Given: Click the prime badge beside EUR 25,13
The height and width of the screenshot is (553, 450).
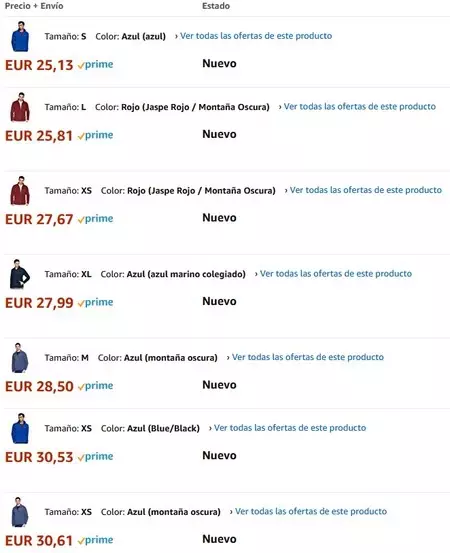Looking at the screenshot, I should click(x=96, y=65).
